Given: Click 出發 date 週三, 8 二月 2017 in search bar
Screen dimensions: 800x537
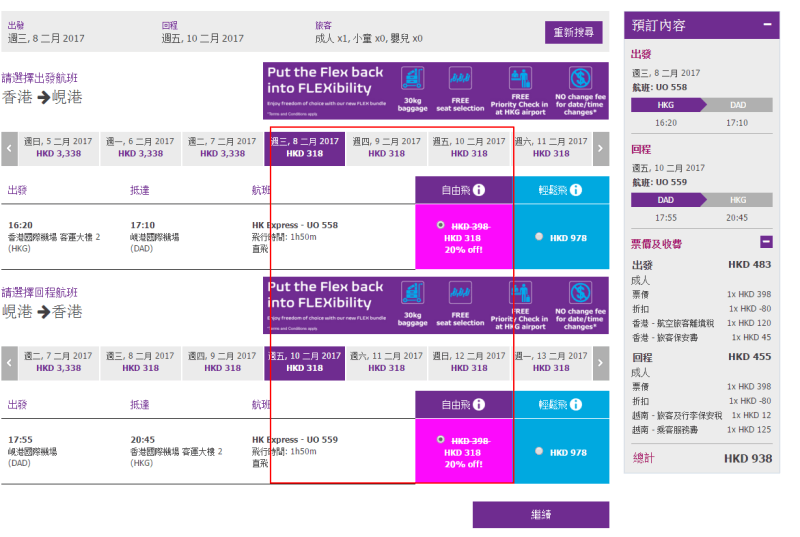Looking at the screenshot, I should click(46, 38).
